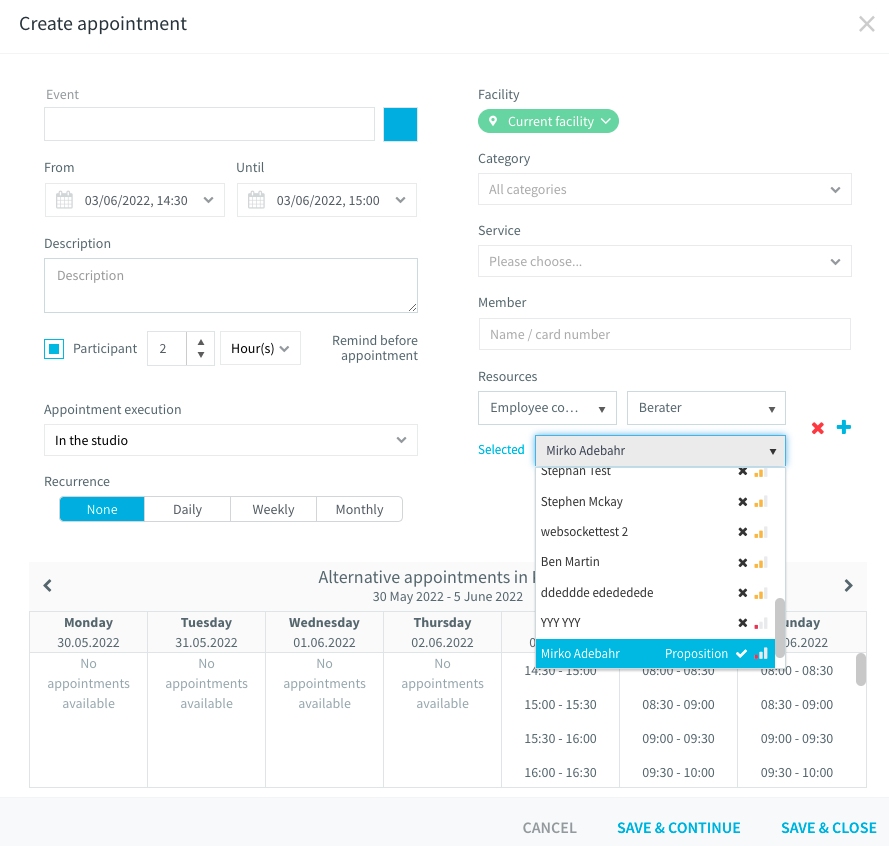The image size is (889, 846).
Task: Open the Current facility selector
Action: click(x=548, y=121)
